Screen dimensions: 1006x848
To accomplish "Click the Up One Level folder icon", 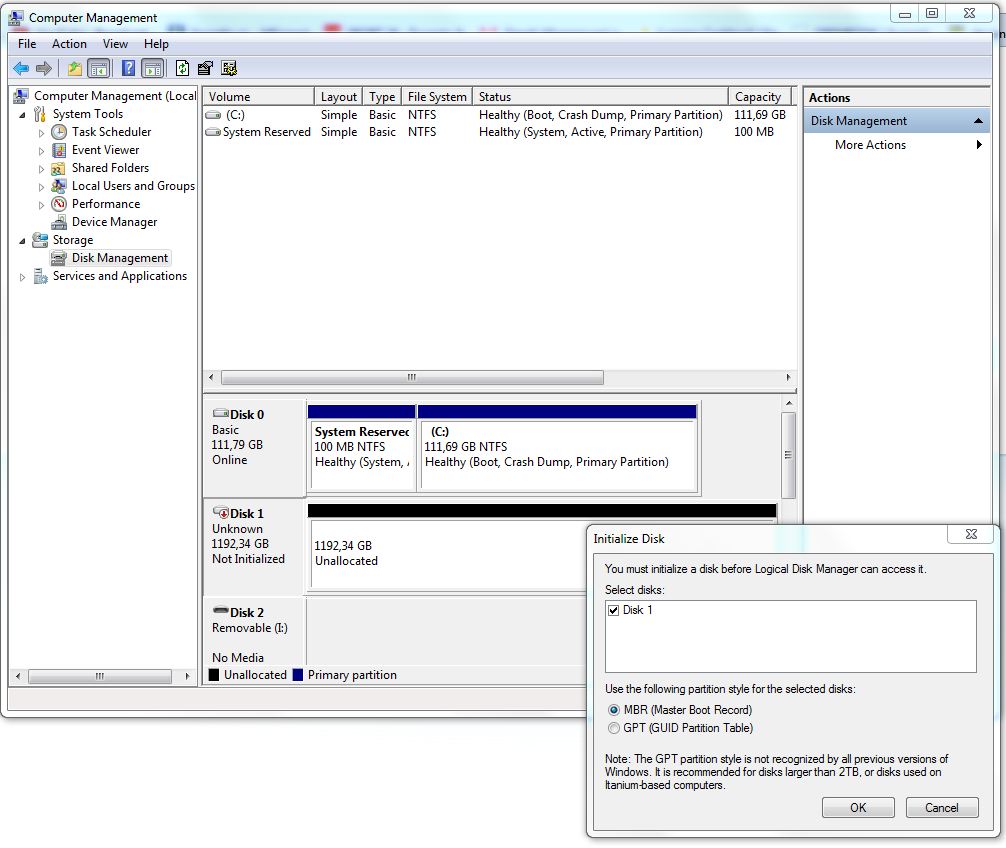I will (75, 68).
